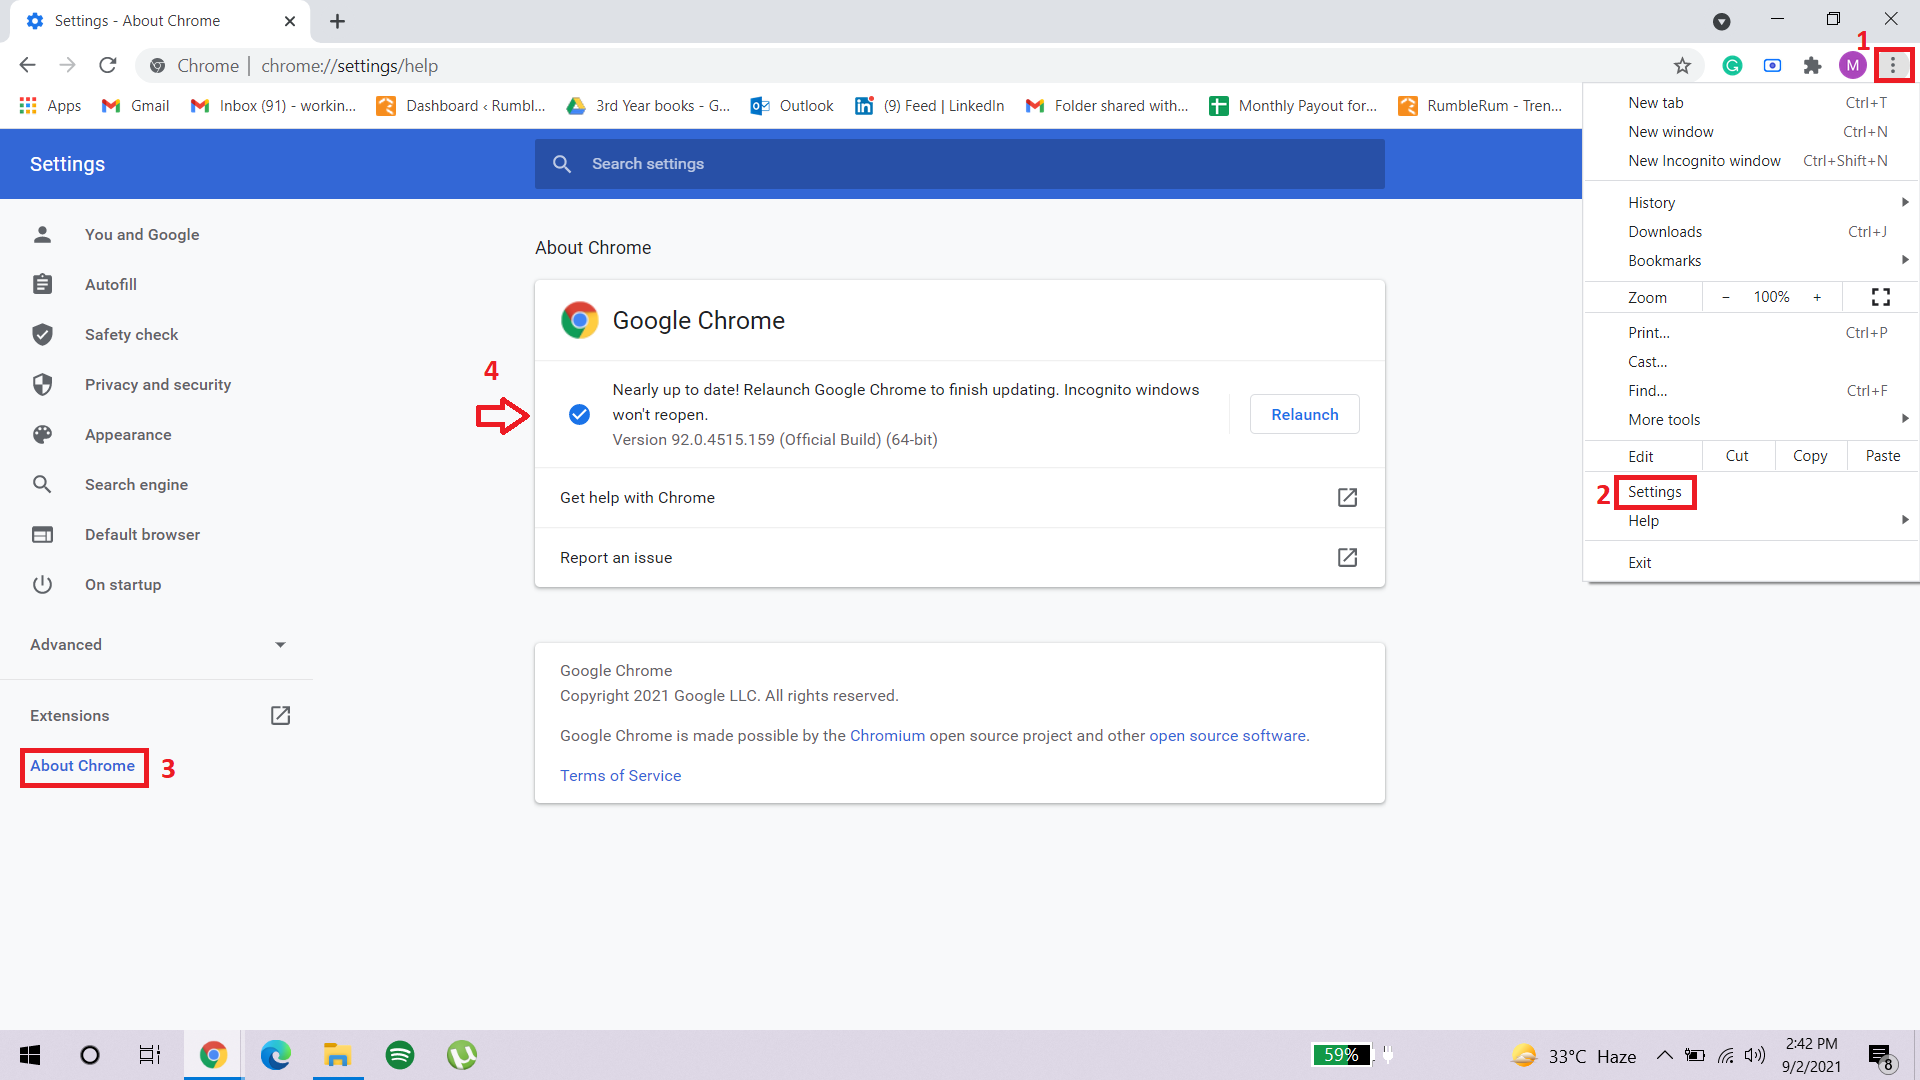Viewport: 1920px width, 1080px height.
Task: Open the RumbleRum bookmark
Action: (x=1480, y=106)
